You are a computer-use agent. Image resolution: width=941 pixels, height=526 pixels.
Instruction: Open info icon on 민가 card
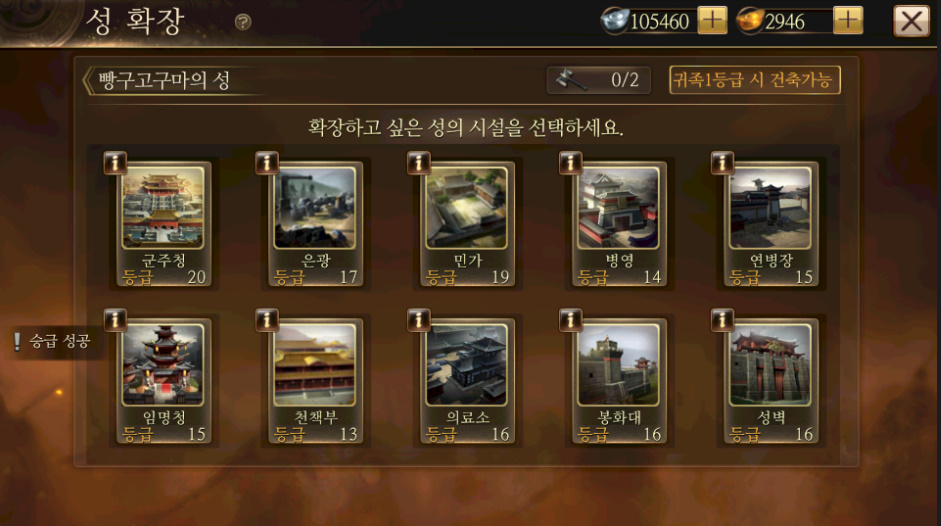point(418,162)
